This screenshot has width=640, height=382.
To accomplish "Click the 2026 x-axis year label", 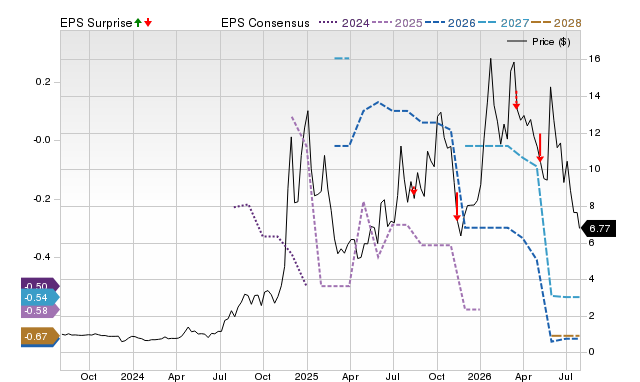I will (480, 376).
